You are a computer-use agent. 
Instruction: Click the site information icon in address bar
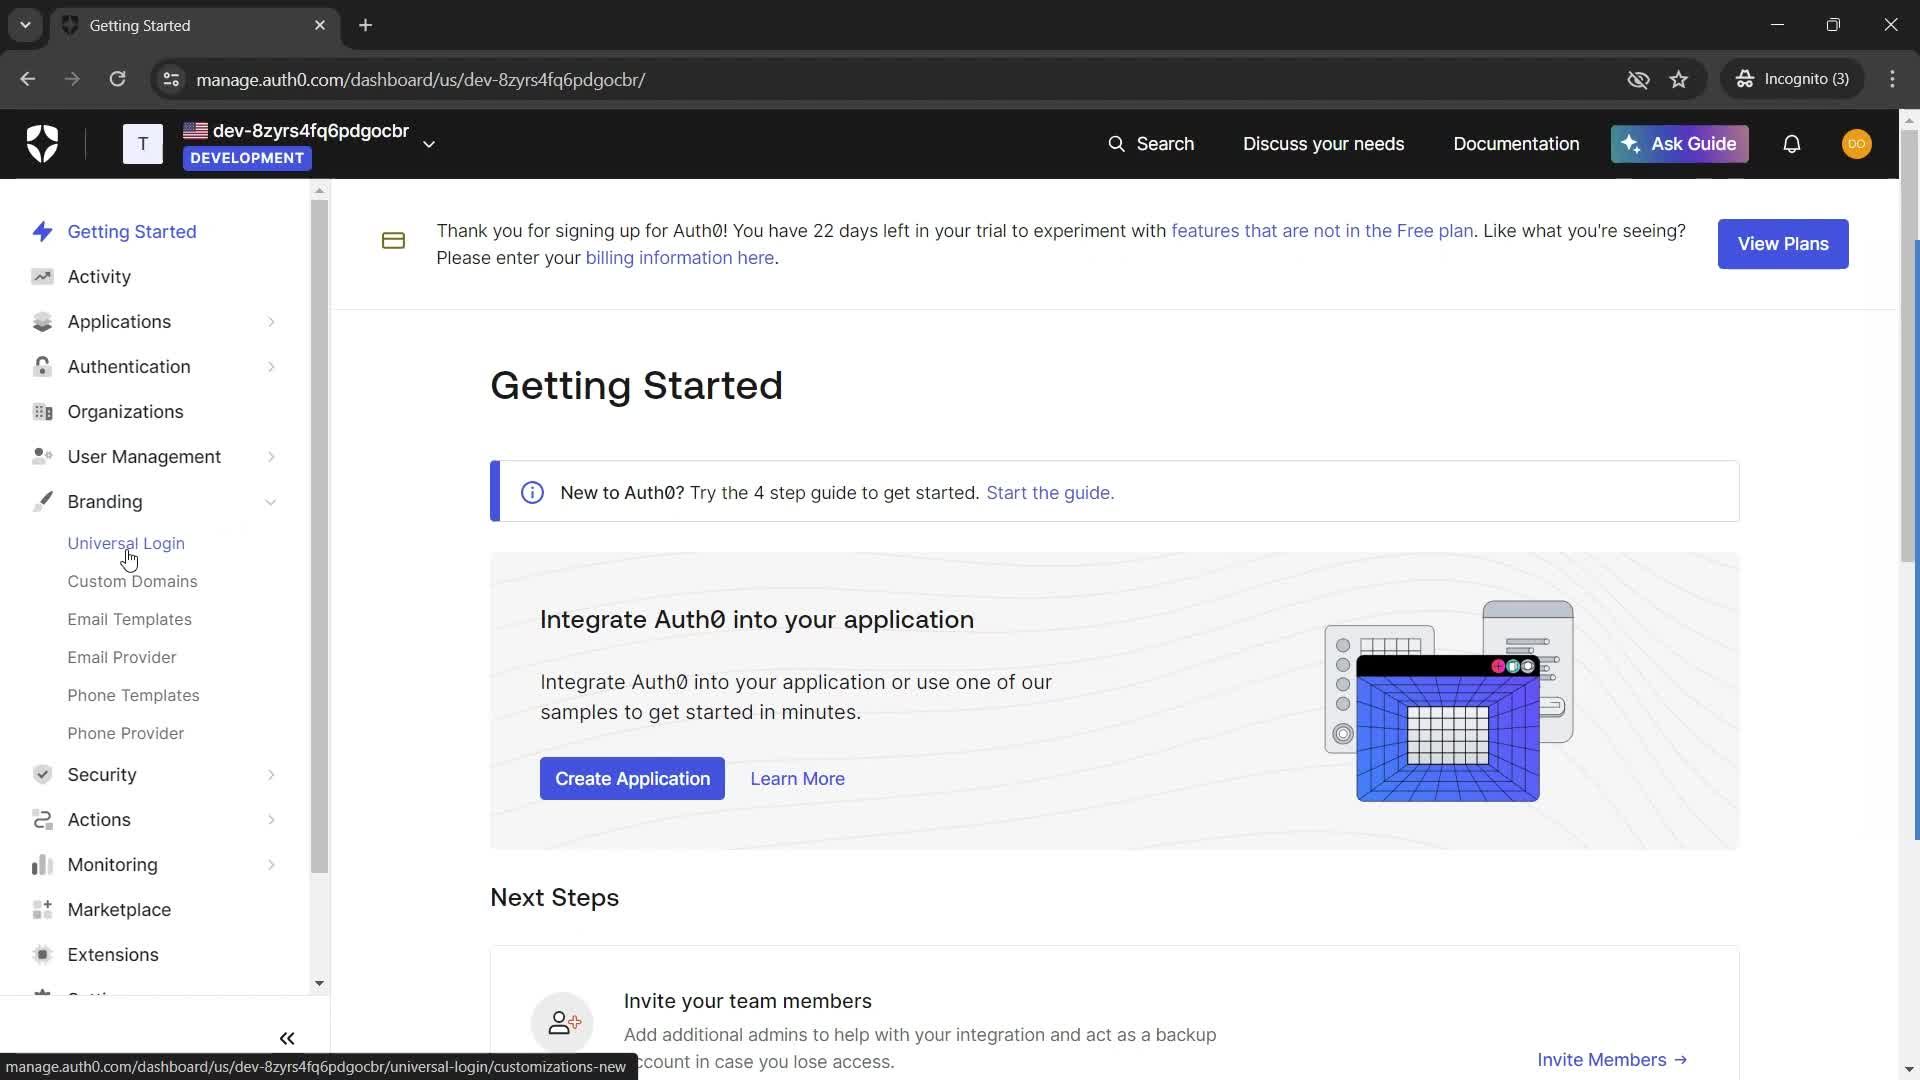[171, 79]
